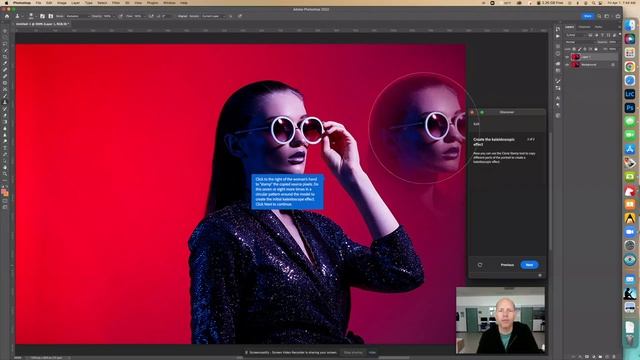Open the File menu
Image resolution: width=640 pixels, height=360 pixels.
click(38, 3)
